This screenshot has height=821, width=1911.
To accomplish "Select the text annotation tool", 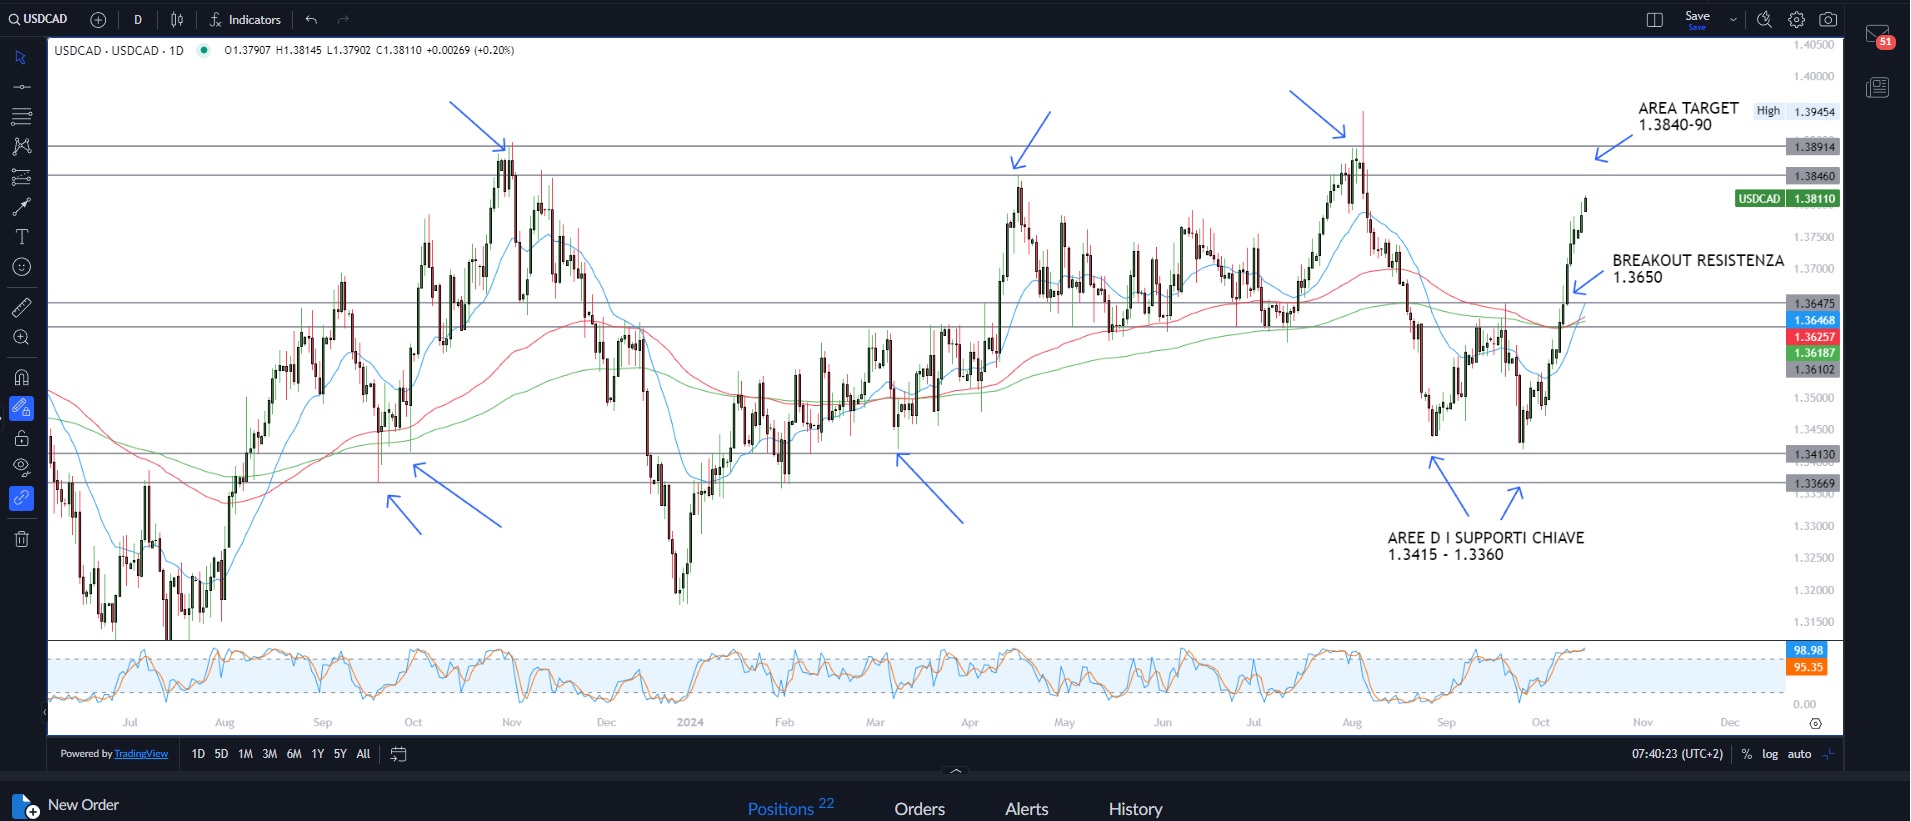I will (x=21, y=237).
